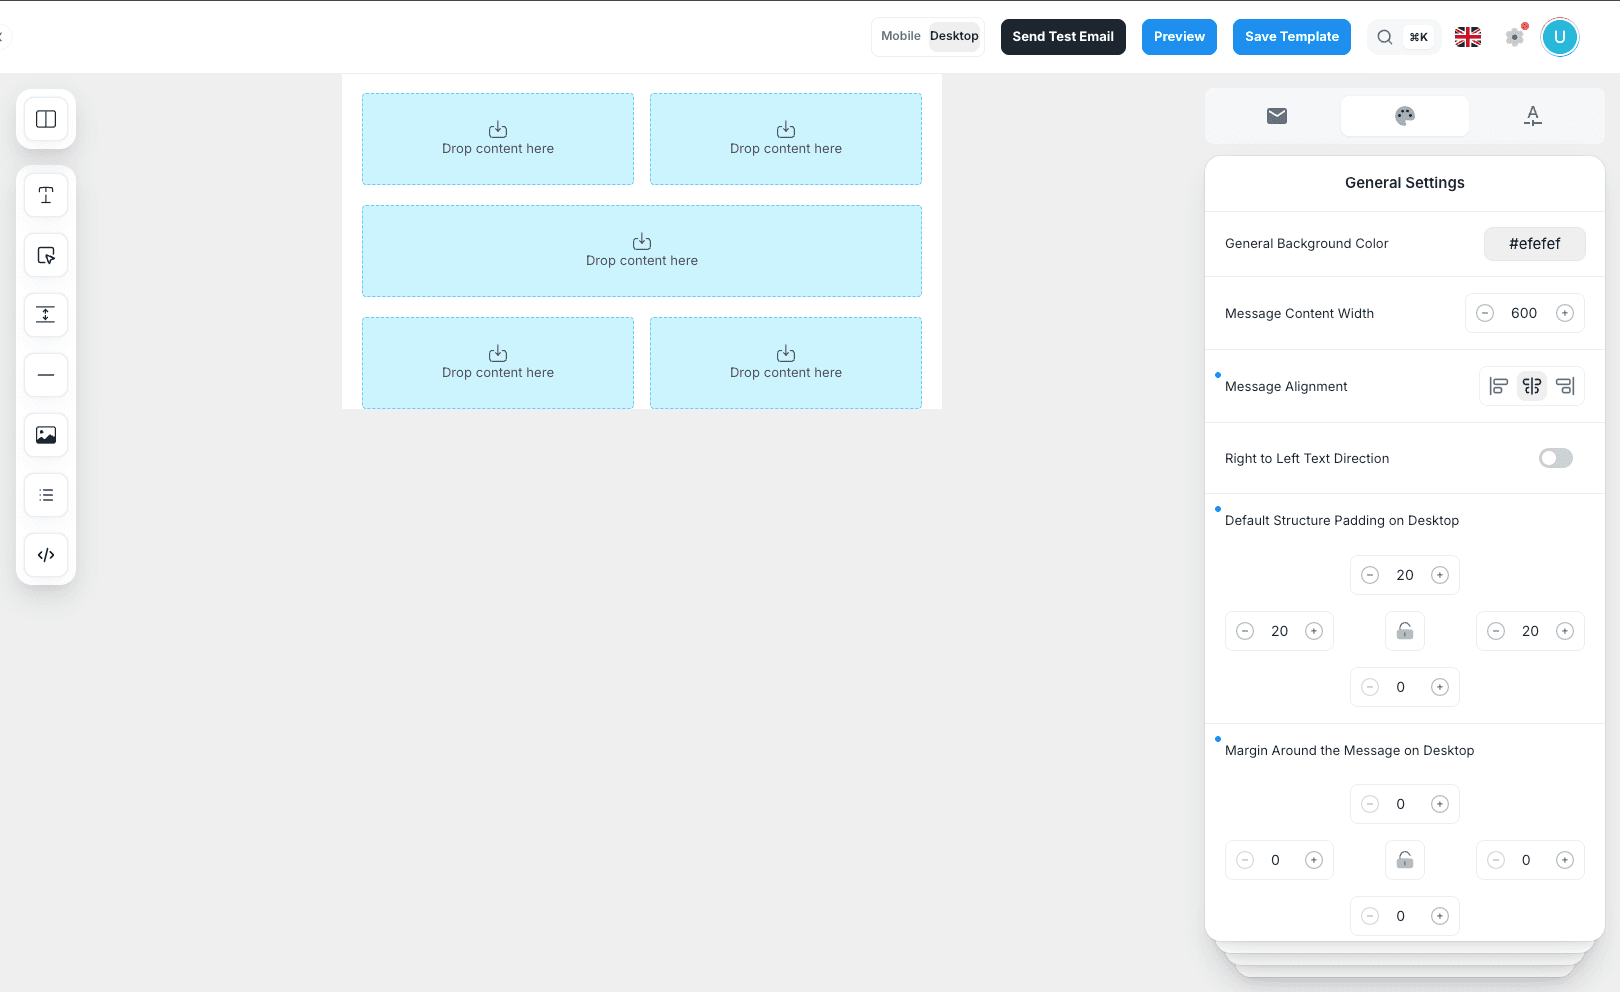Select the Button block tool

46,255
